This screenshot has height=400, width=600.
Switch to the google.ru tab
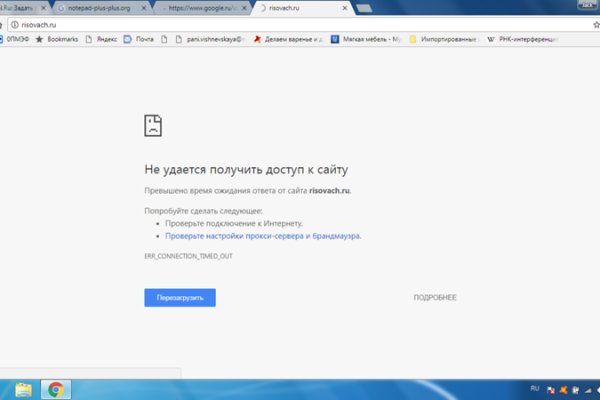[200, 7]
